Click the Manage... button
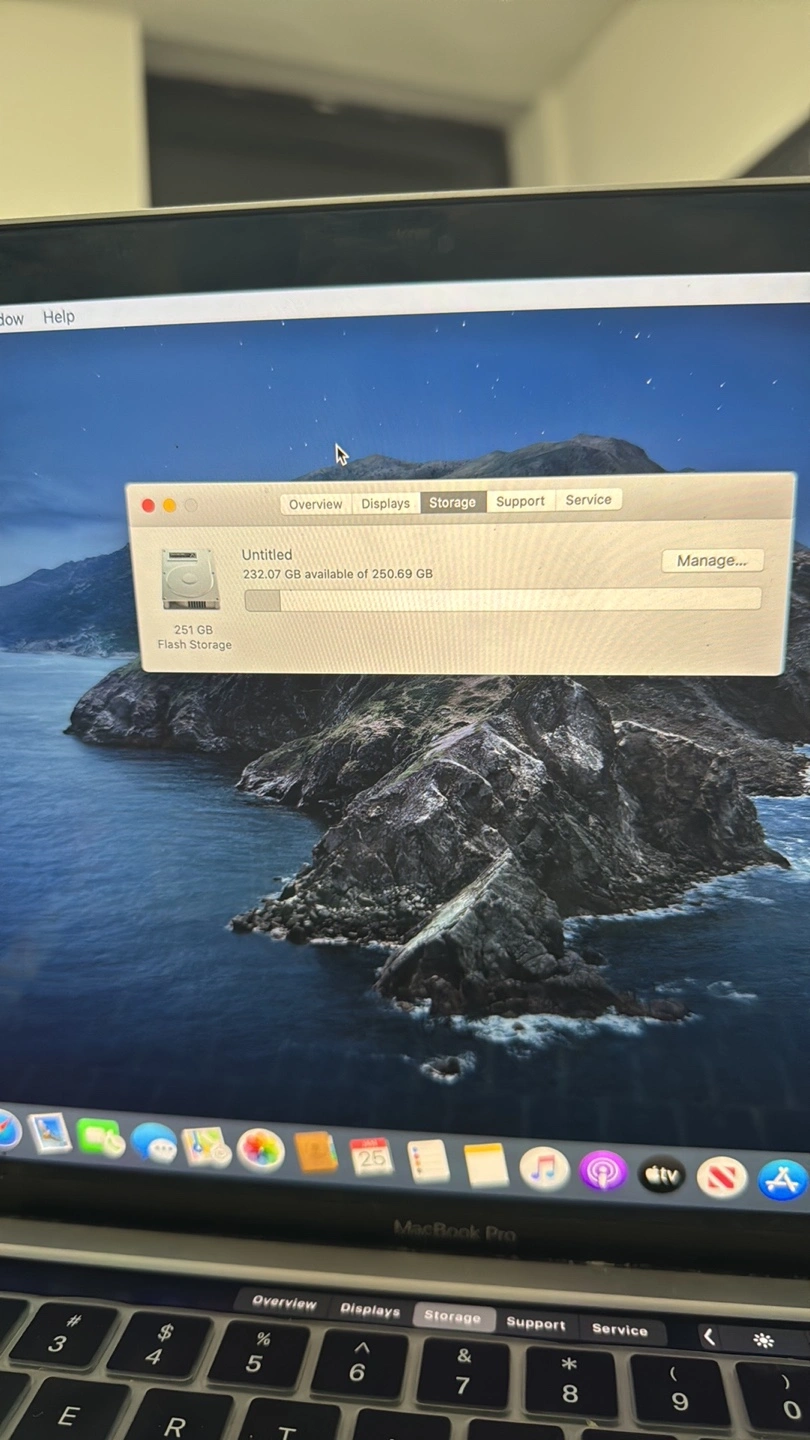810x1440 pixels. click(x=712, y=561)
